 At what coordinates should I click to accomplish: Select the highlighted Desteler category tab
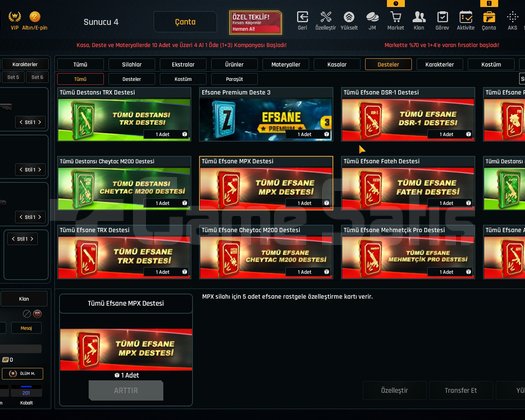388,64
